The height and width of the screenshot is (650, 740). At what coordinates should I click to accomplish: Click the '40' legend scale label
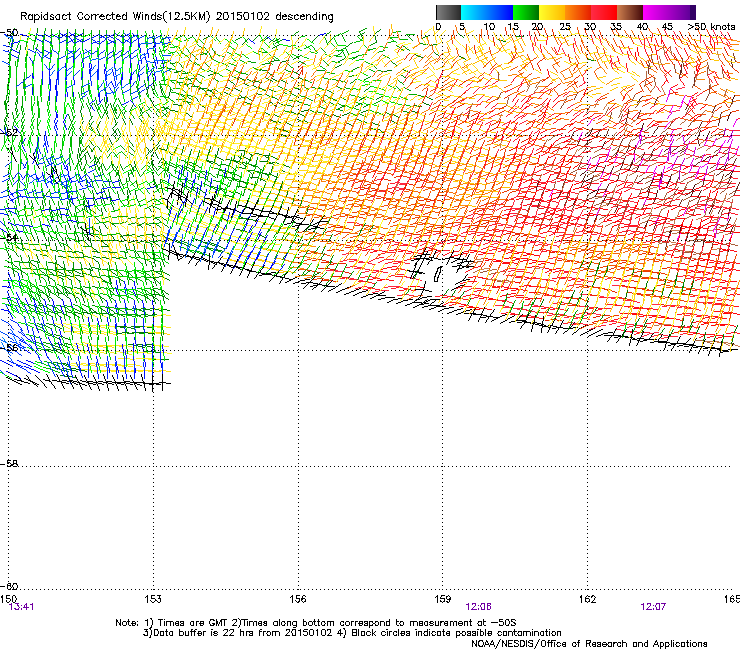pyautogui.click(x=642, y=26)
